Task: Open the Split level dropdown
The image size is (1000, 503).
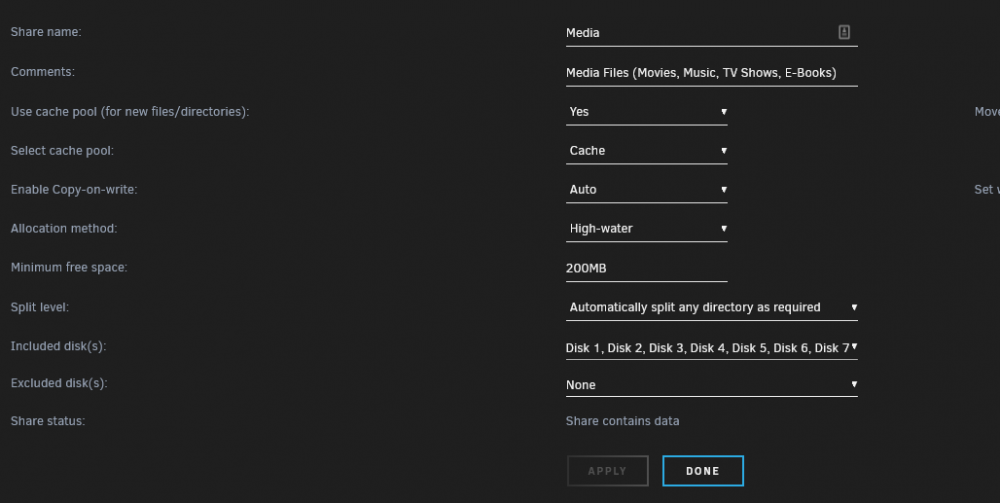Action: point(711,307)
